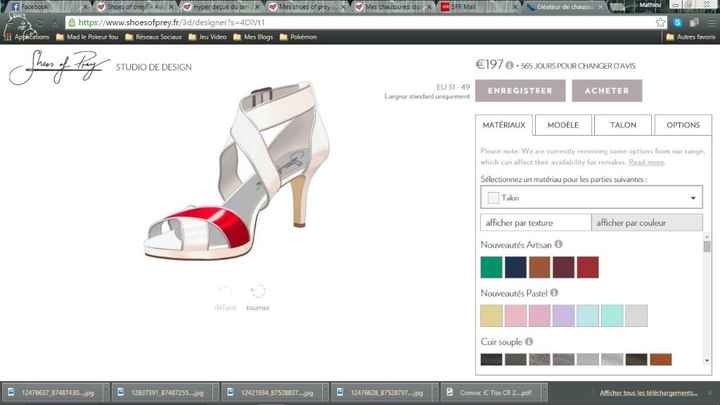The image size is (720, 405).
Task: Switch to the Modèle tab
Action: pos(564,125)
